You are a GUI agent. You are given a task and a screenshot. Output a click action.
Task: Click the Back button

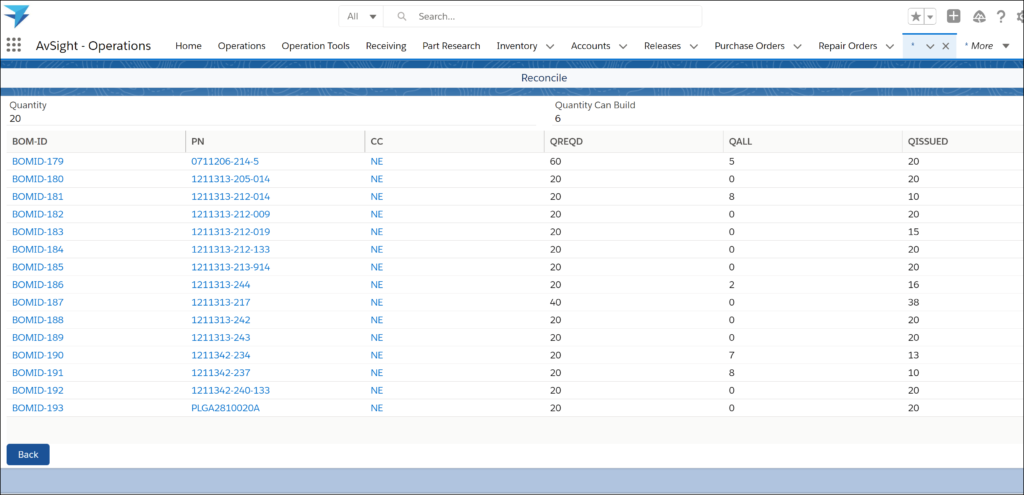click(x=28, y=455)
